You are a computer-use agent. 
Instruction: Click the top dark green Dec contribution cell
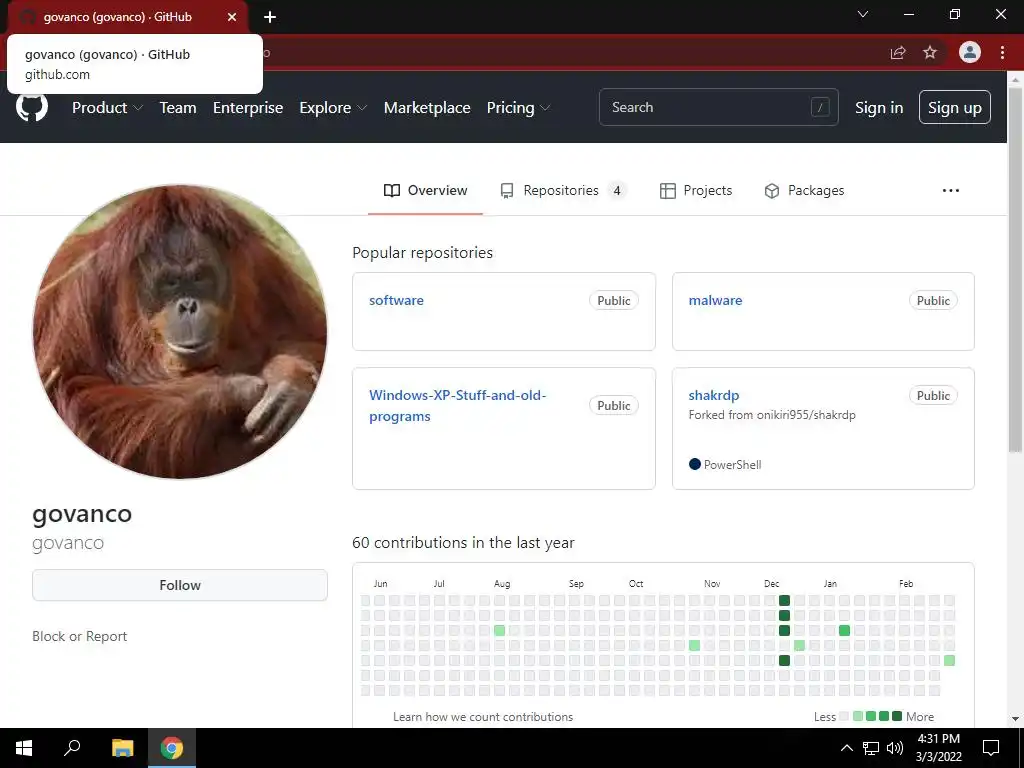[x=784, y=600]
